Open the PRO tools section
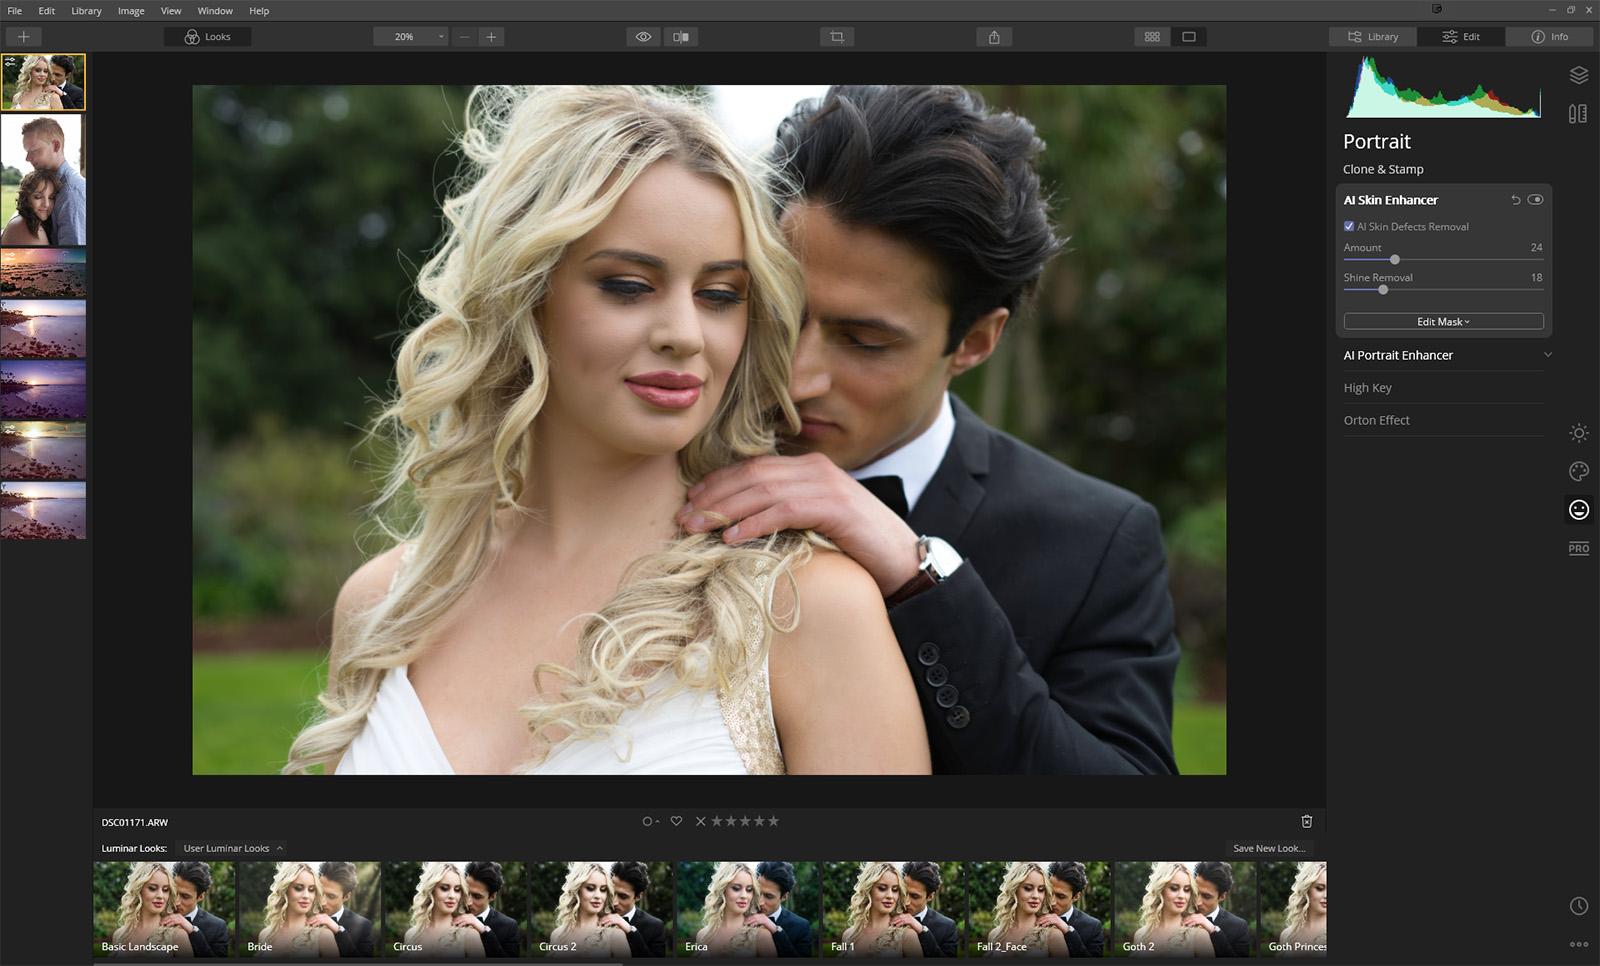Image resolution: width=1600 pixels, height=966 pixels. click(x=1578, y=548)
